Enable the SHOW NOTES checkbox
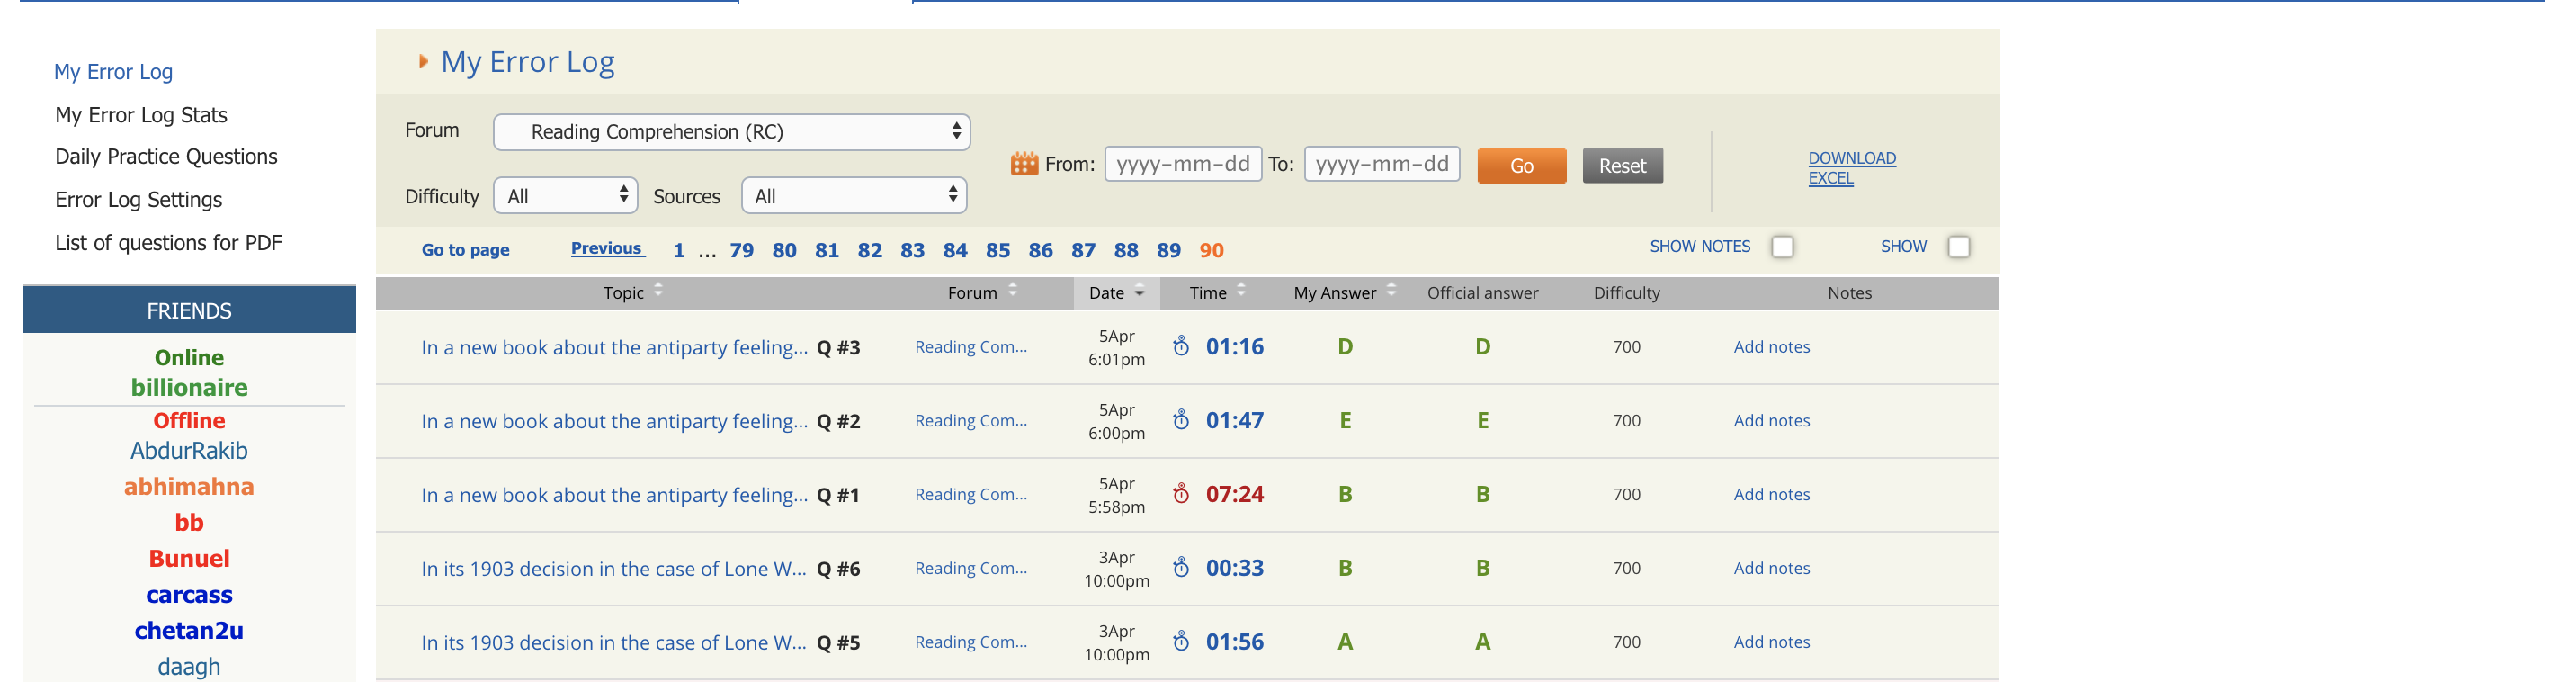 [x=1782, y=247]
